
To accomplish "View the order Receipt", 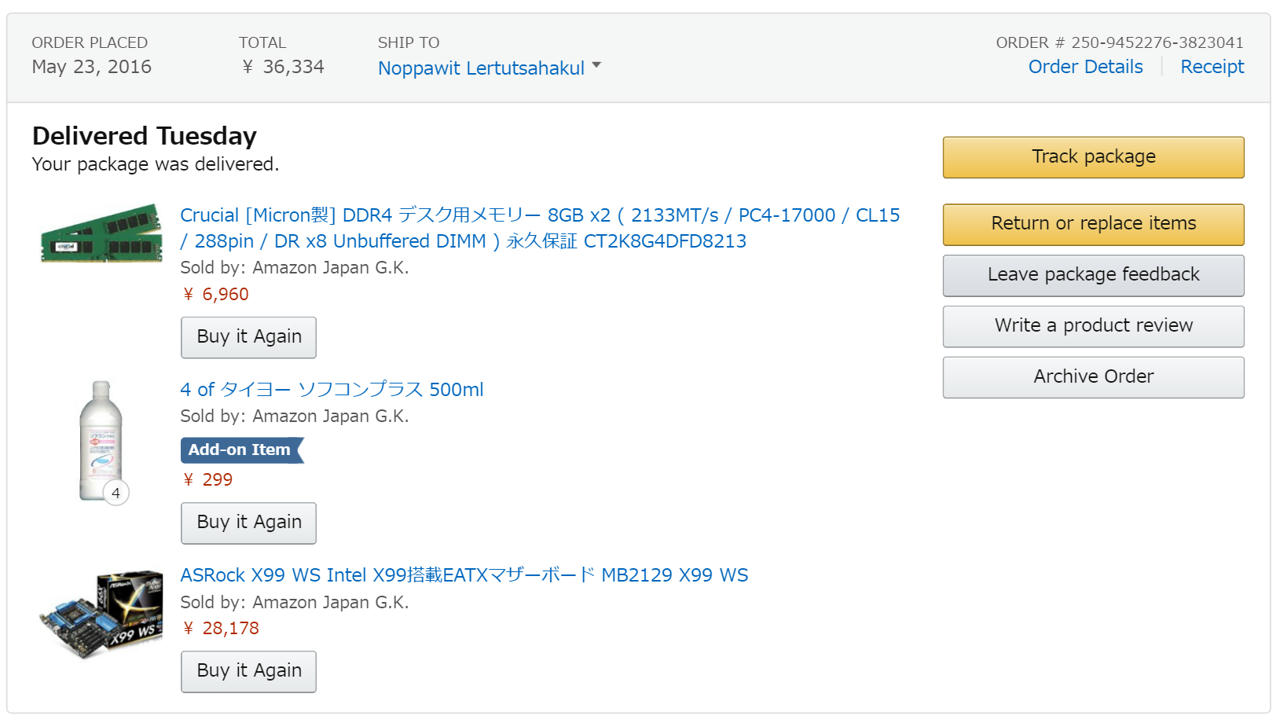I will click(1212, 67).
